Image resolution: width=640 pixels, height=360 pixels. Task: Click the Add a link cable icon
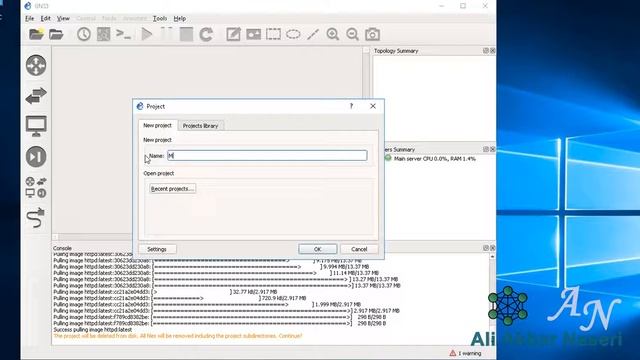tap(36, 218)
